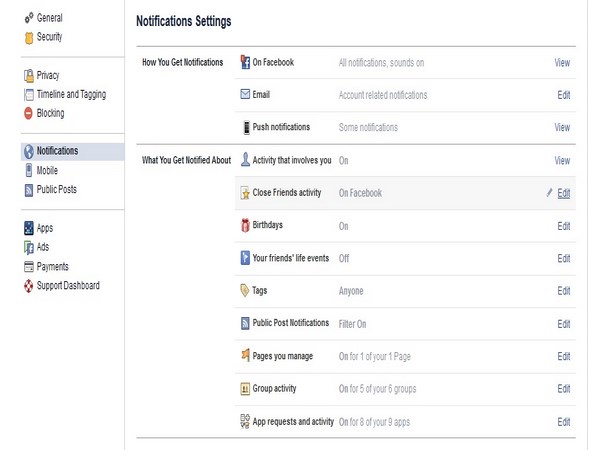Click 'On for 1 of your 1 Page'

pos(375,357)
